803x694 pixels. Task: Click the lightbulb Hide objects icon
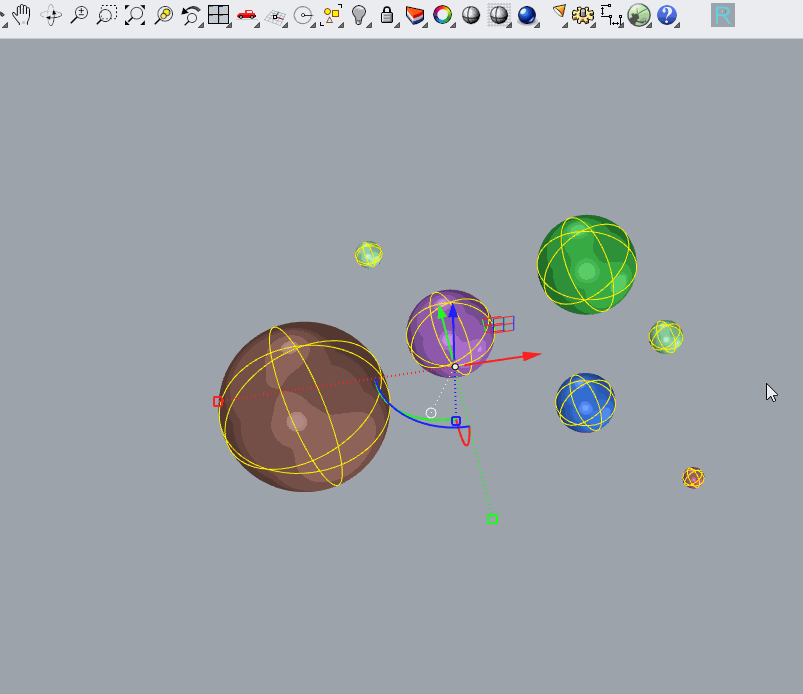pos(359,15)
